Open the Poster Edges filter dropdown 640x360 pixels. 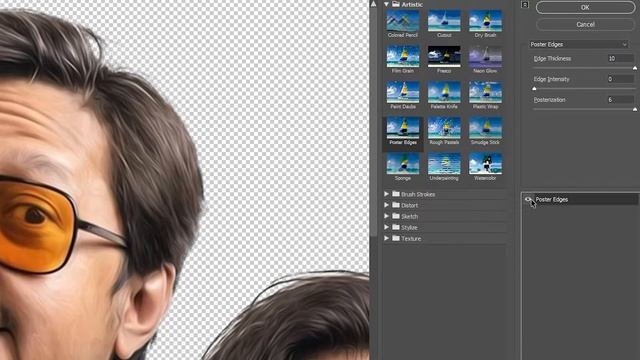[579, 44]
